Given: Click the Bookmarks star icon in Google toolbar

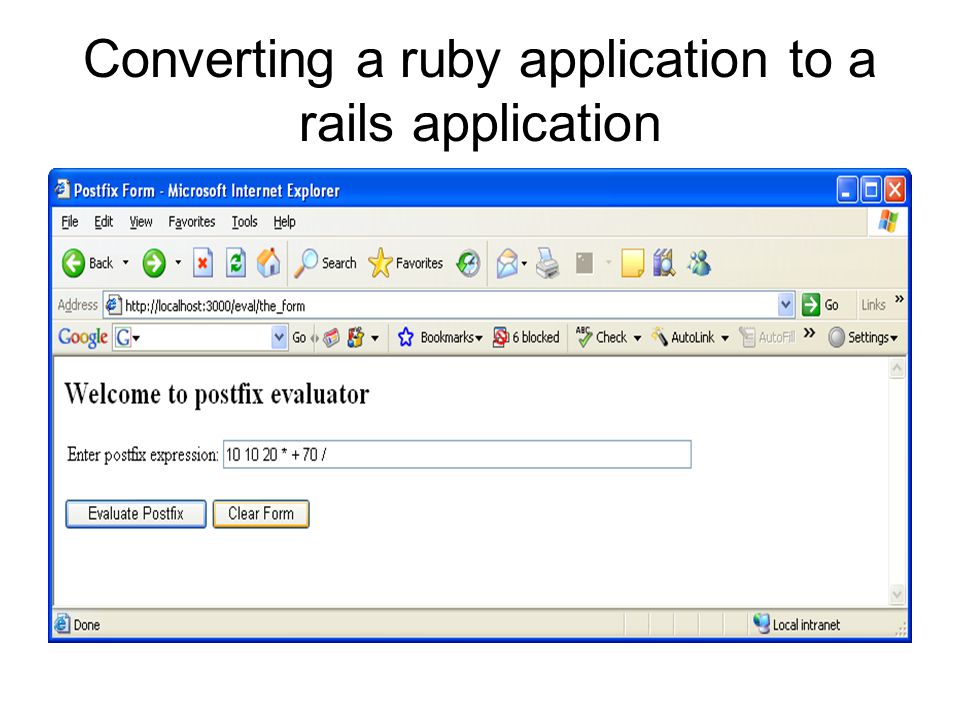Looking at the screenshot, I should tap(405, 337).
